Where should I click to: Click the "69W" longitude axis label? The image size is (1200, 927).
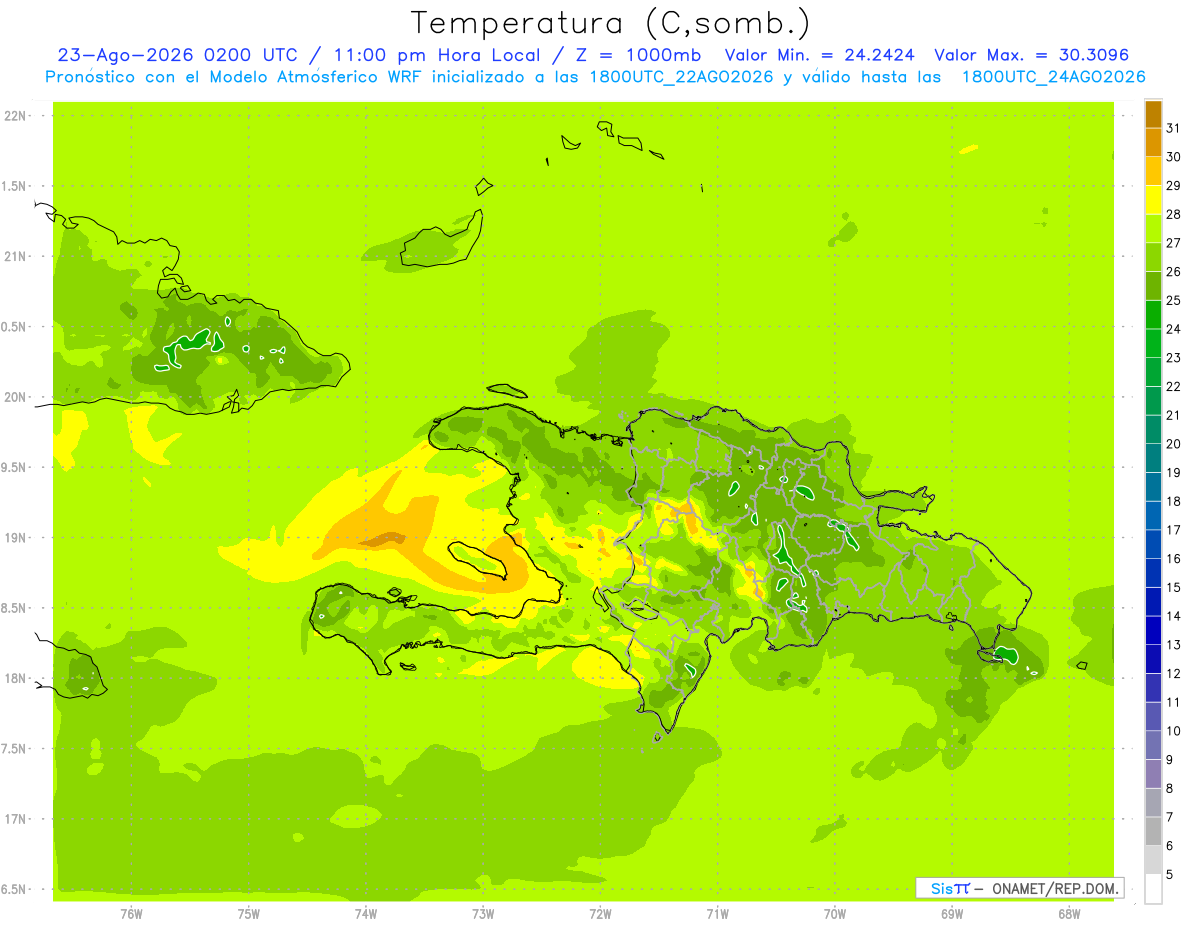tap(952, 913)
